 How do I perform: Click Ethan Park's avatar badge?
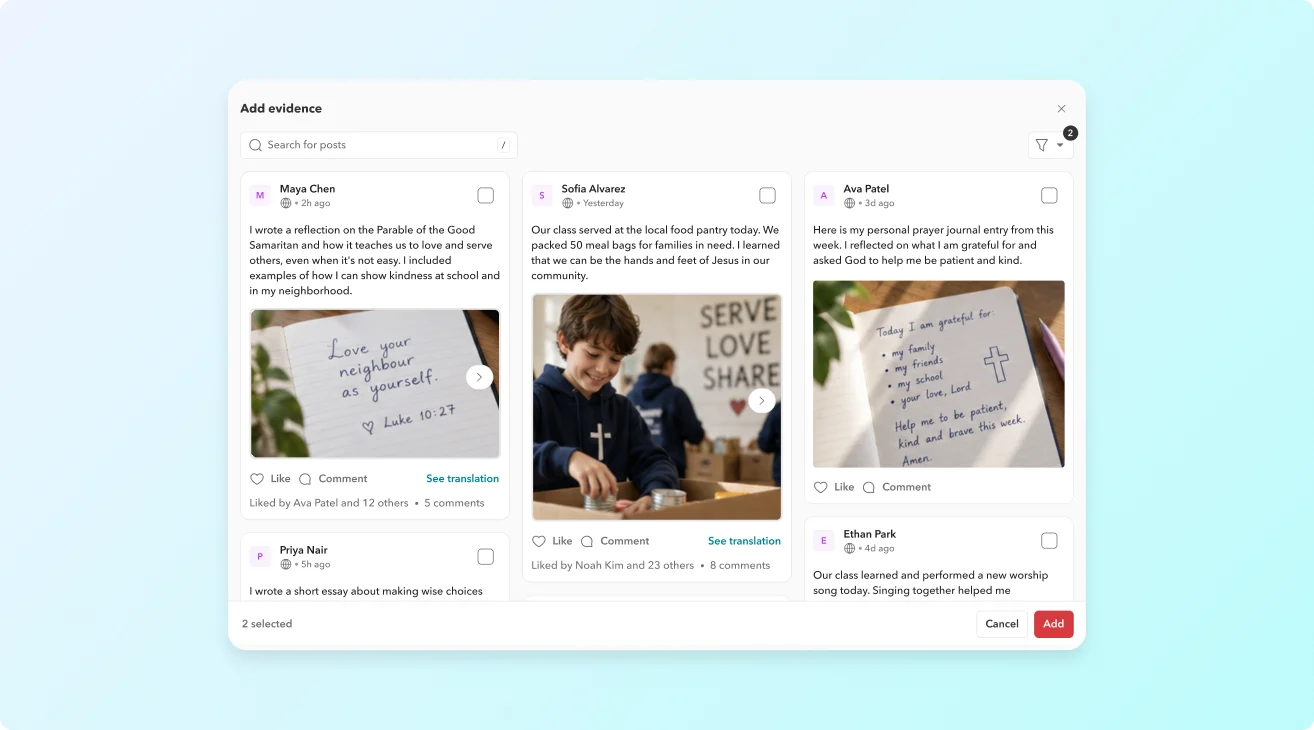pyautogui.click(x=824, y=541)
